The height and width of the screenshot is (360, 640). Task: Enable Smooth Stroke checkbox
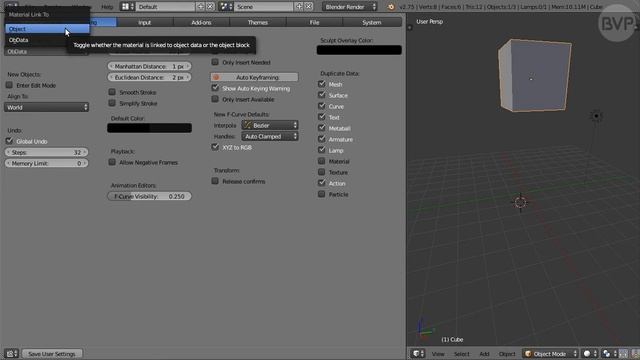point(112,92)
